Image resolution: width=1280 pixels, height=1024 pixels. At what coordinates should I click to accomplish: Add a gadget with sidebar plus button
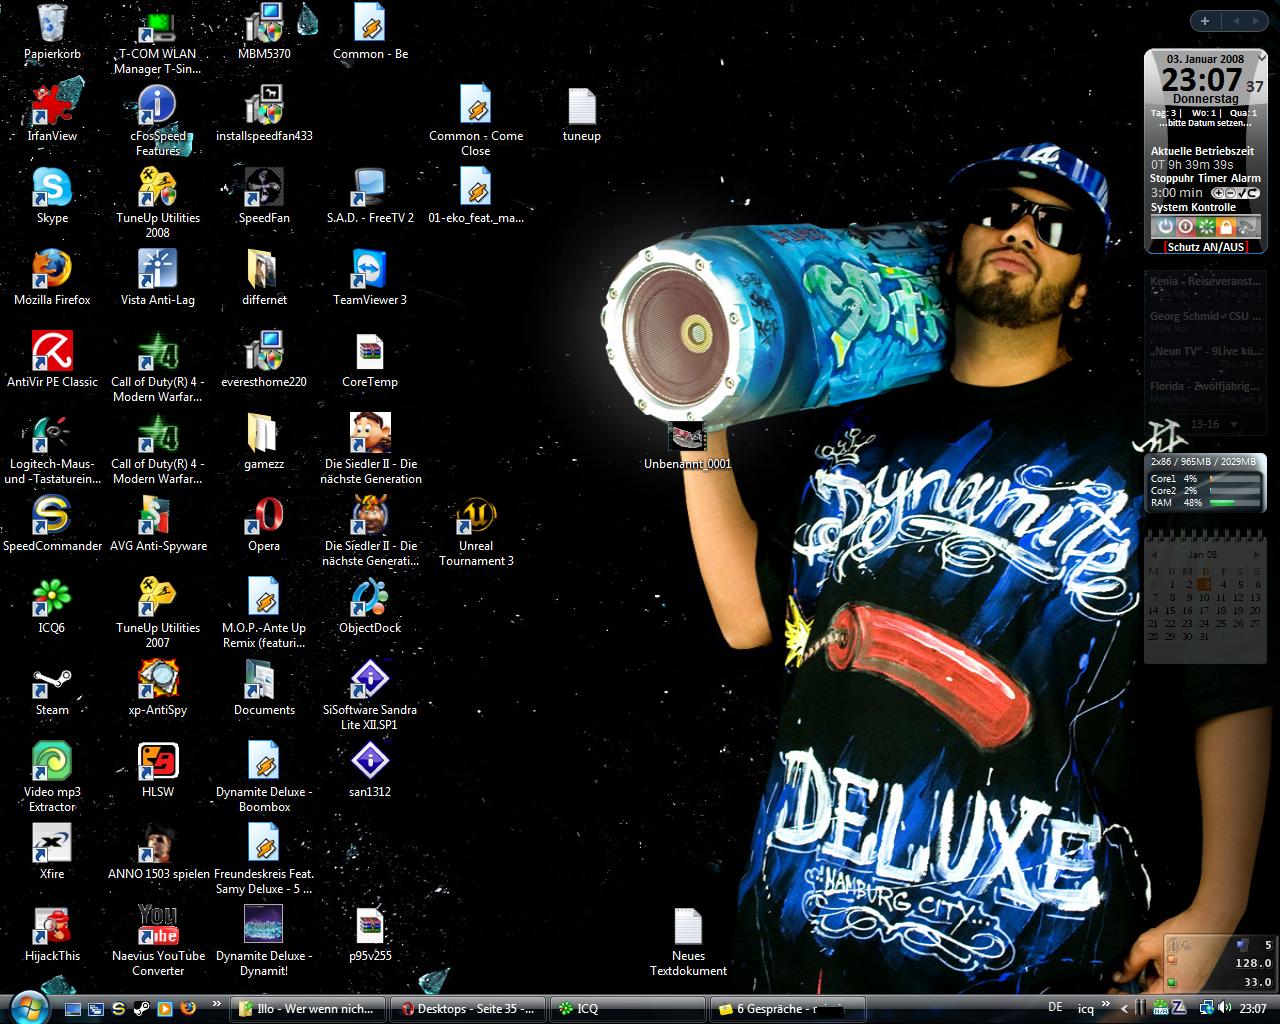(1205, 21)
